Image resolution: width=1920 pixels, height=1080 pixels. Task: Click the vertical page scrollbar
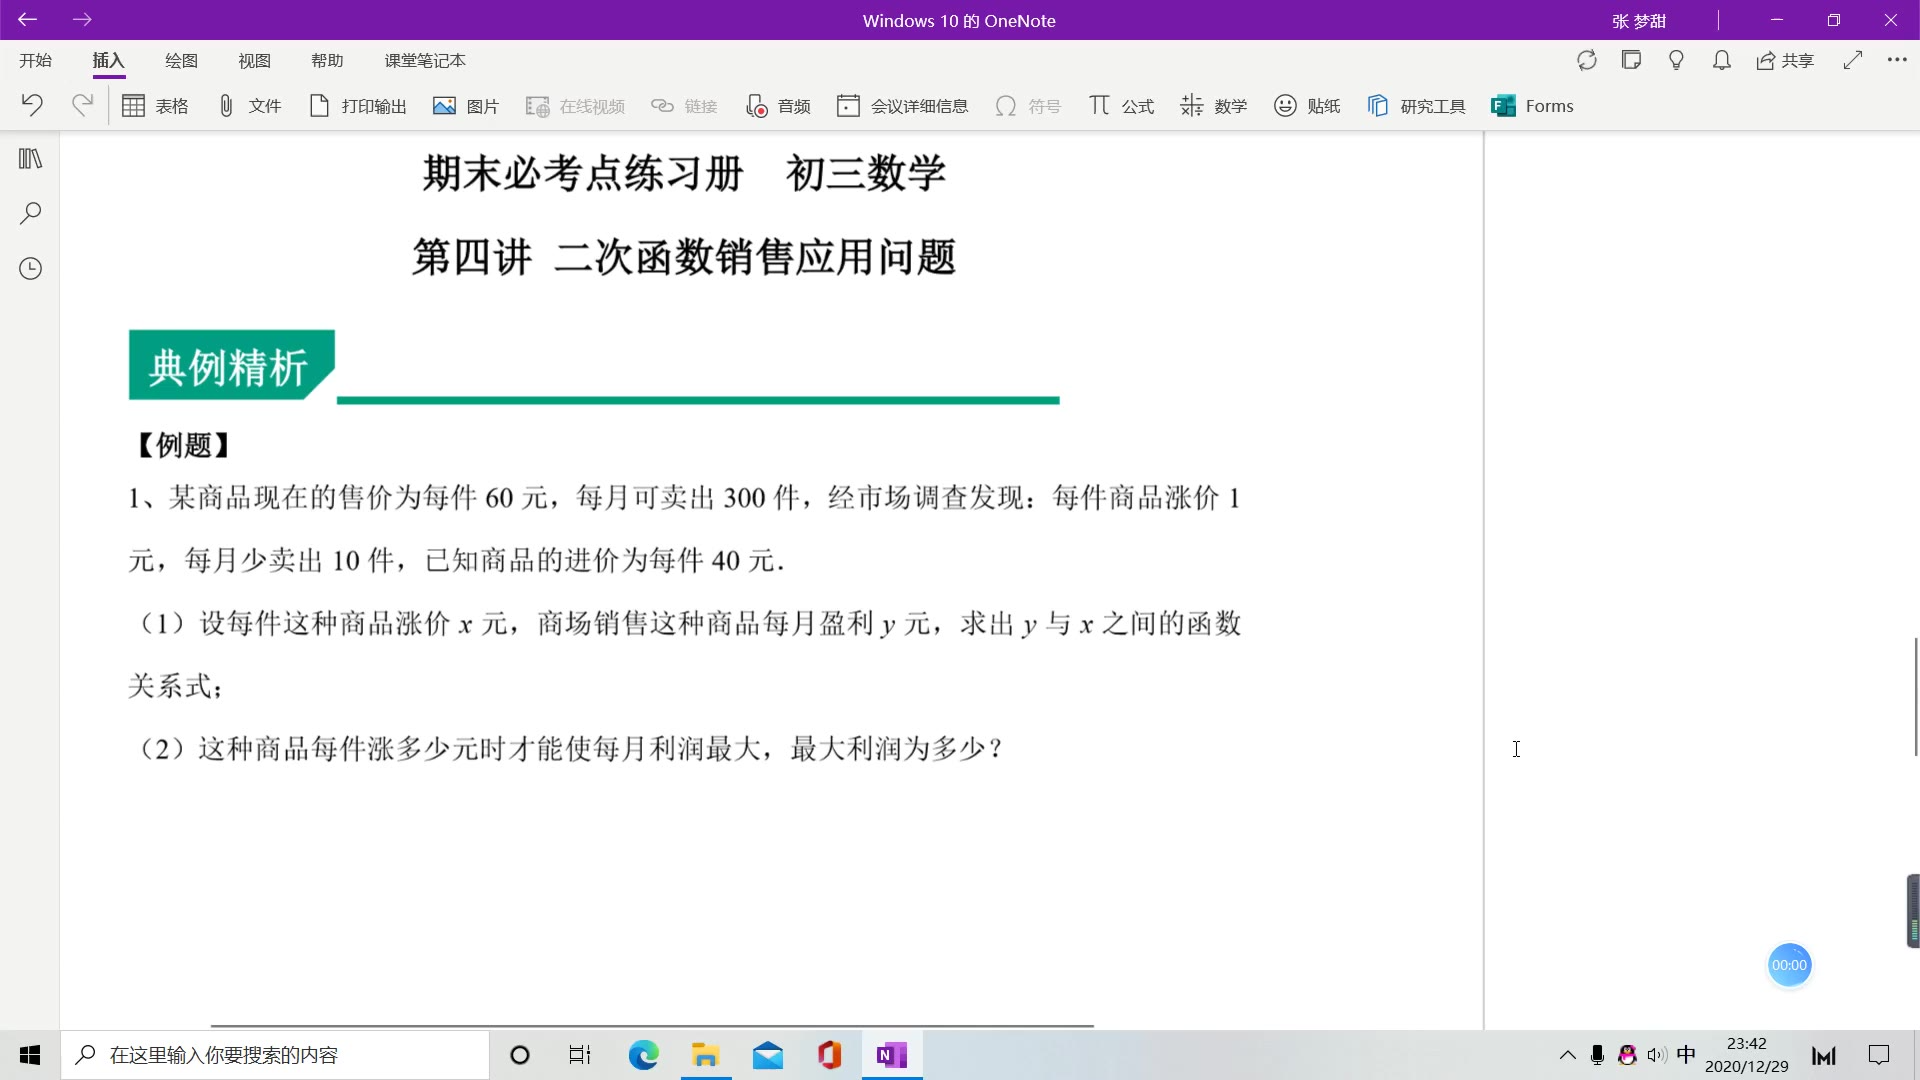coord(1915,697)
